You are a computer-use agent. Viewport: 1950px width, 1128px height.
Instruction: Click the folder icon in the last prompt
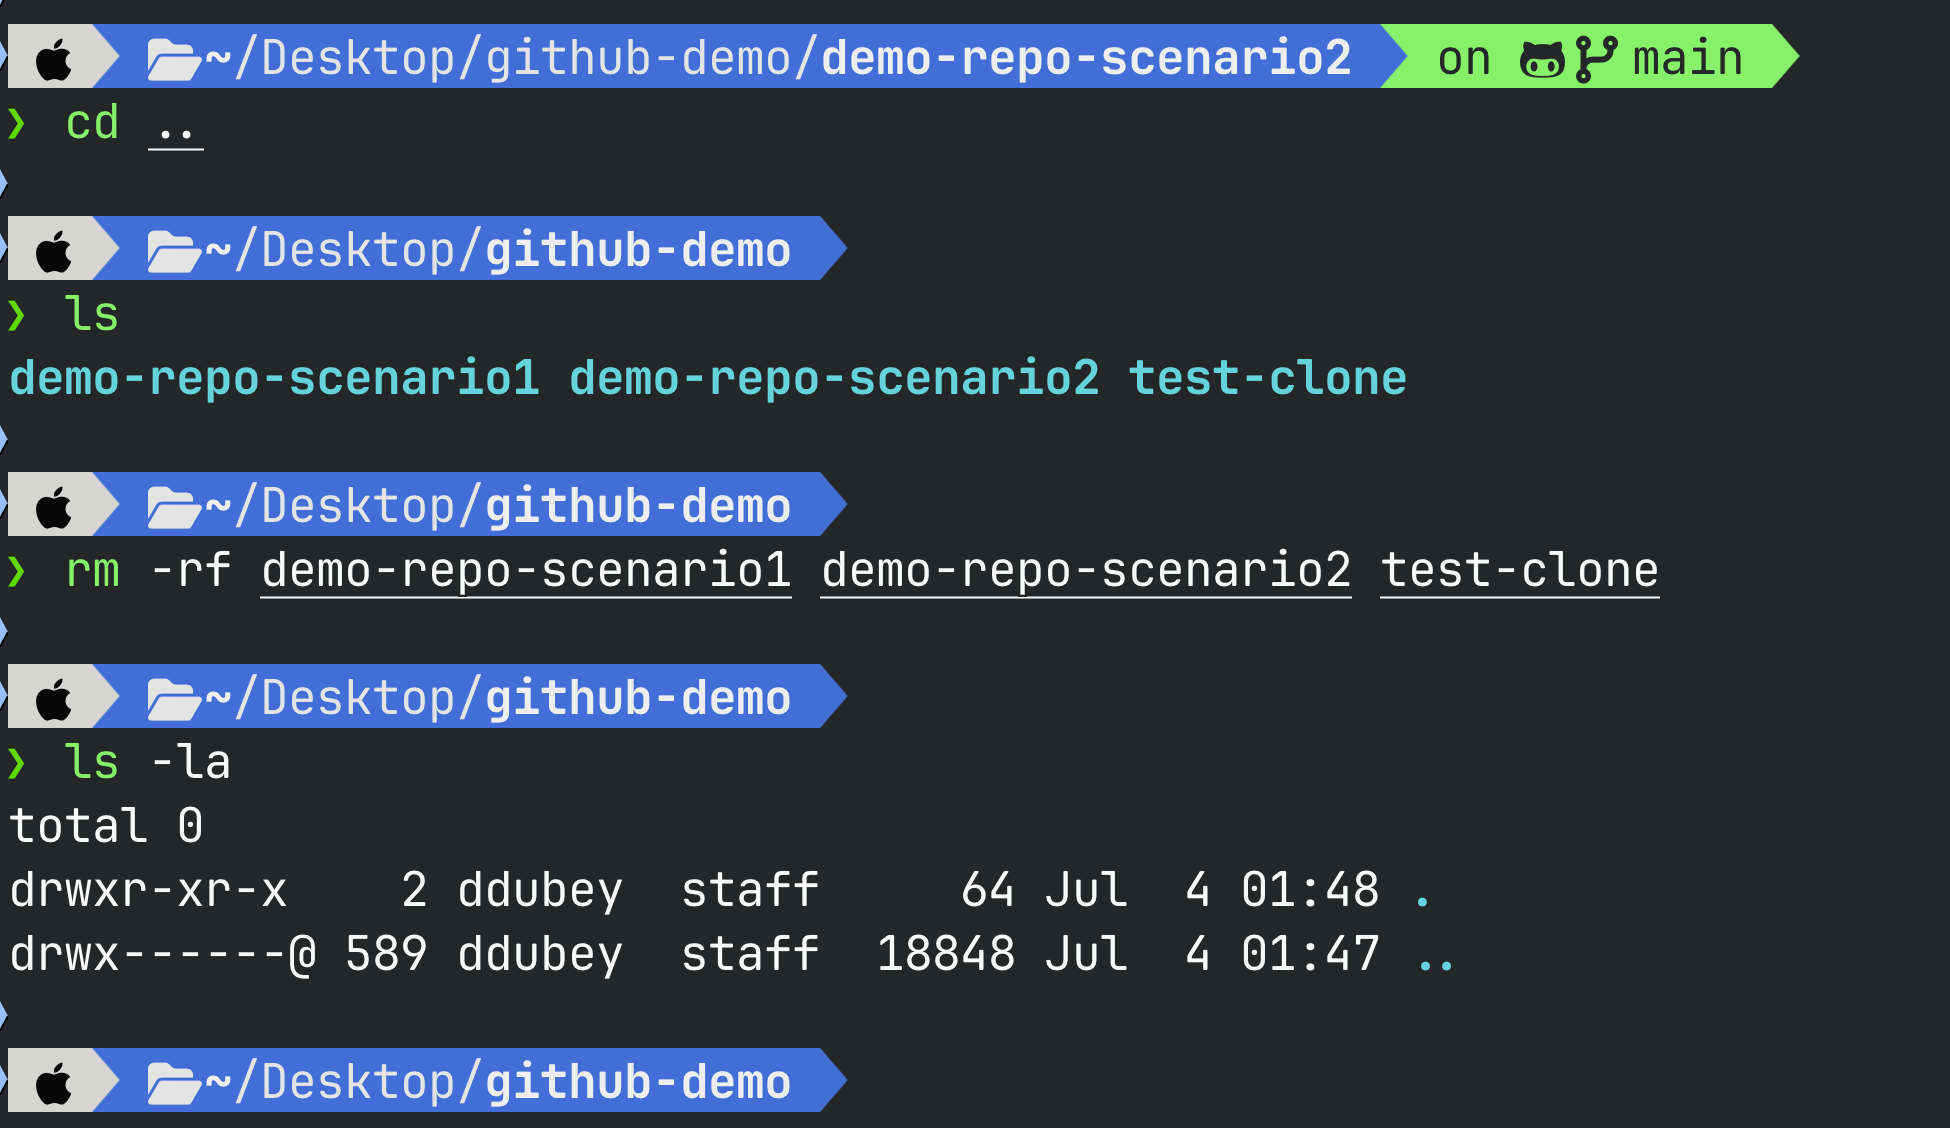(174, 1083)
